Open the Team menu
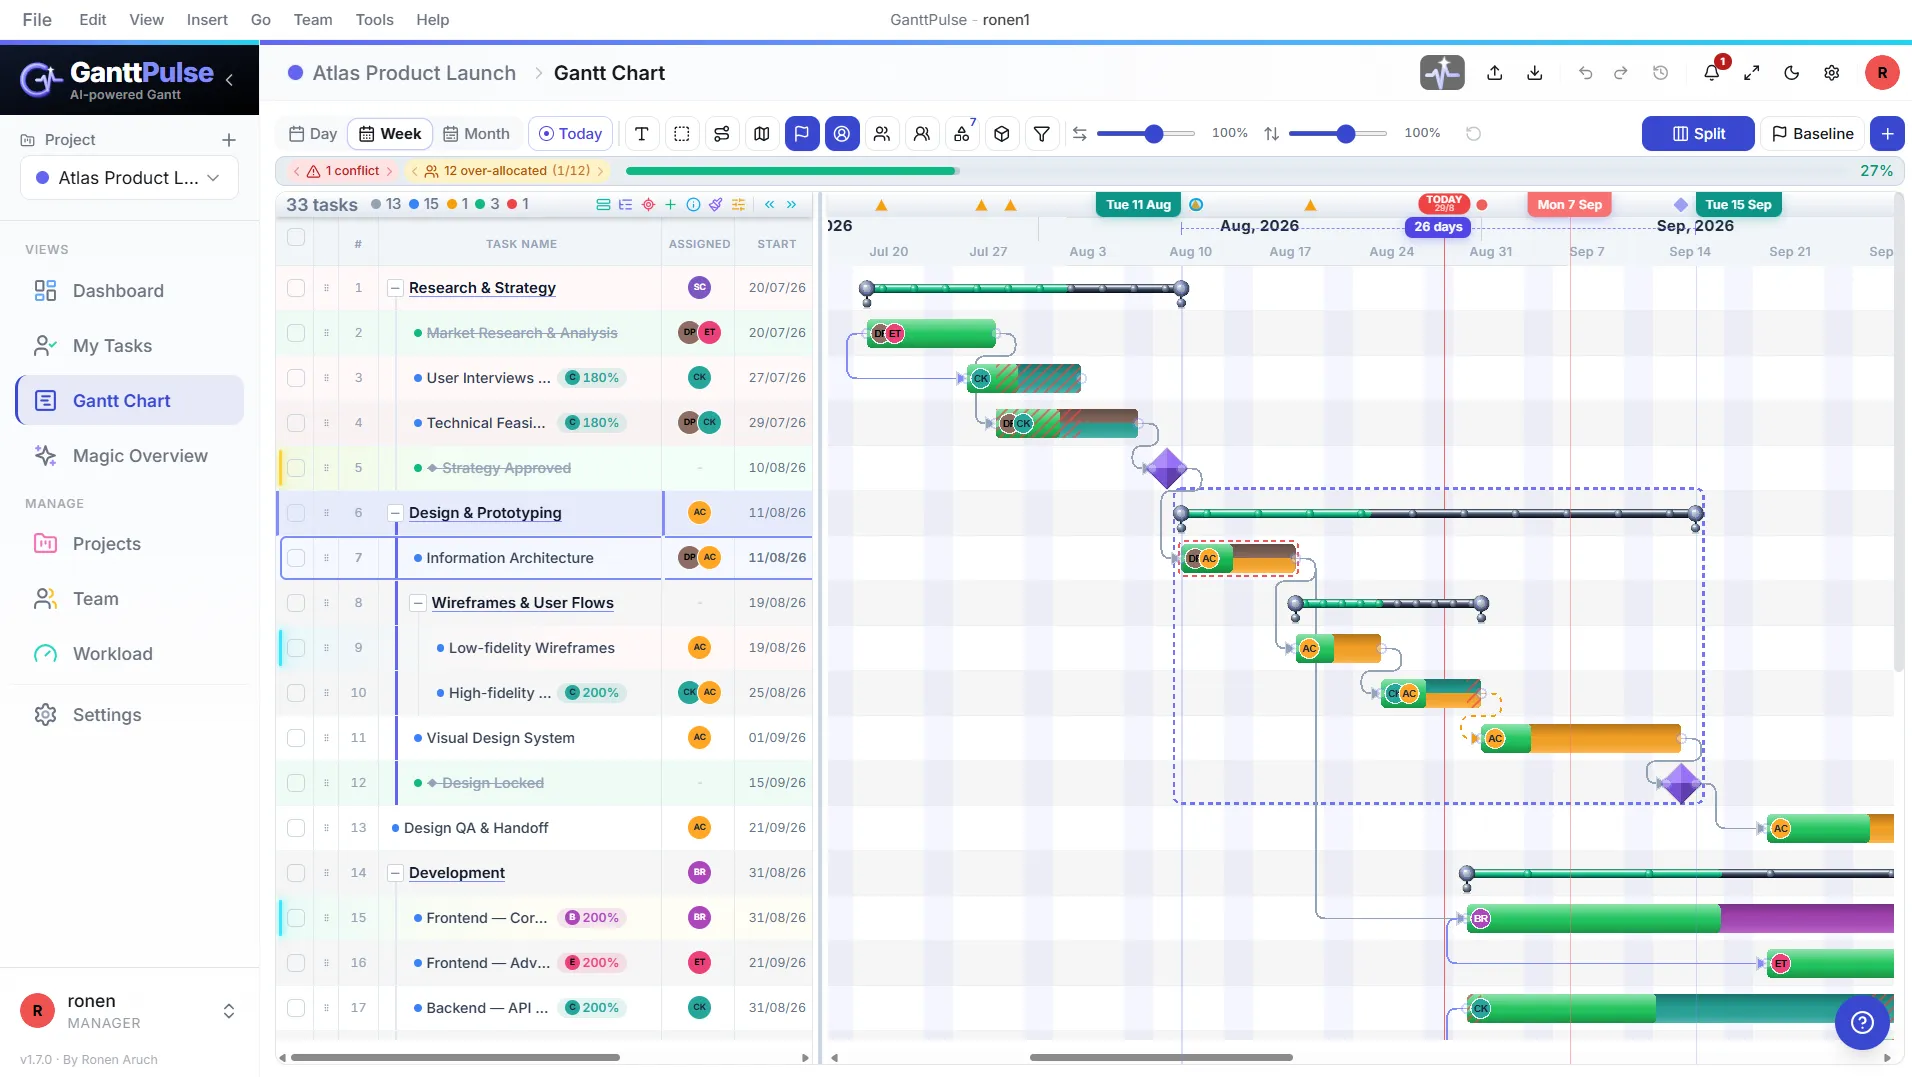The image size is (1912, 1077). click(x=313, y=20)
